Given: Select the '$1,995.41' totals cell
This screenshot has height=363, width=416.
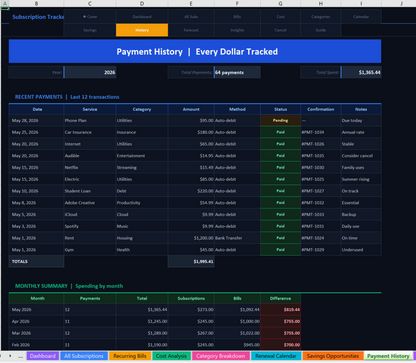Looking at the screenshot, I should click(191, 261).
